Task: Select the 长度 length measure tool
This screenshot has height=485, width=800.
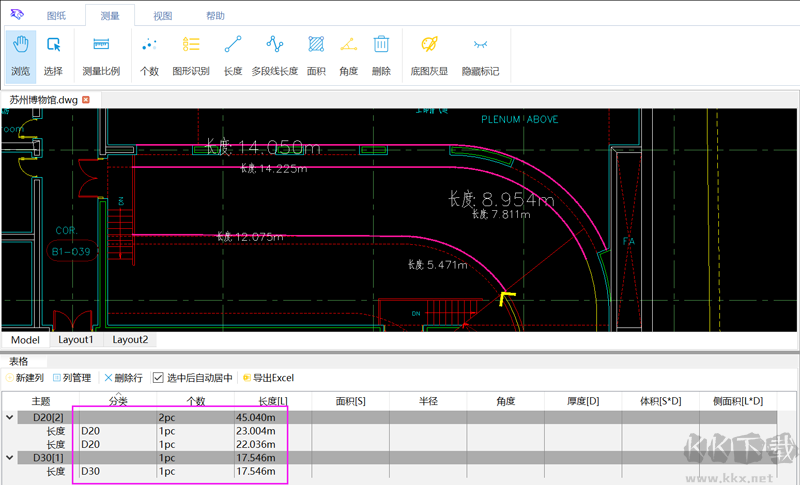Action: pos(233,55)
